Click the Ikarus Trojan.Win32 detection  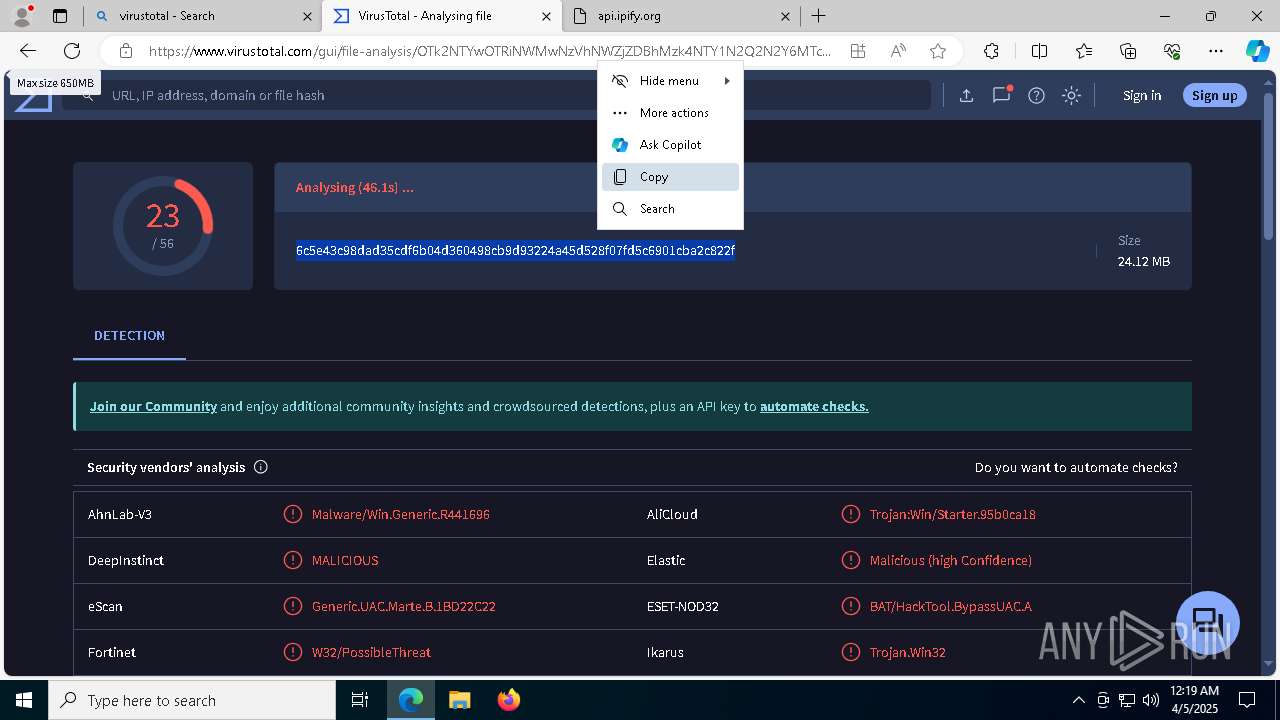(x=907, y=652)
